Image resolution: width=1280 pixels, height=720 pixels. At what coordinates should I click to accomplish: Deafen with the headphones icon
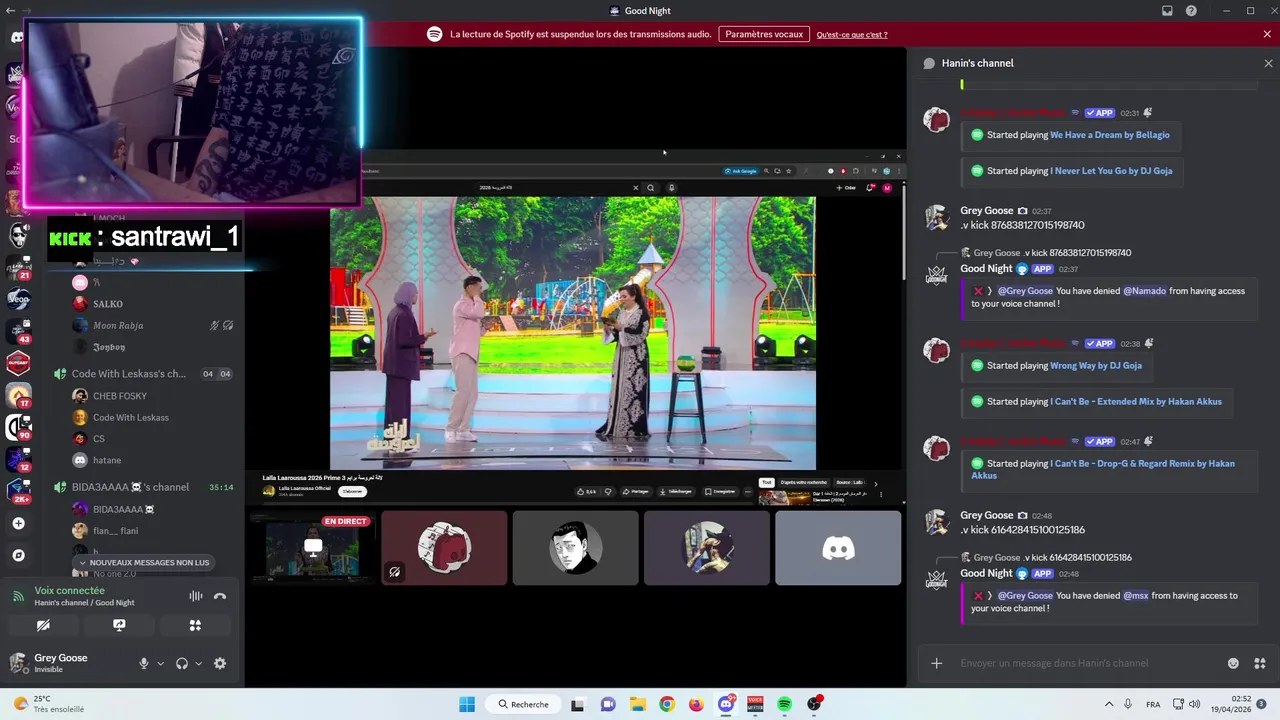[x=182, y=663]
